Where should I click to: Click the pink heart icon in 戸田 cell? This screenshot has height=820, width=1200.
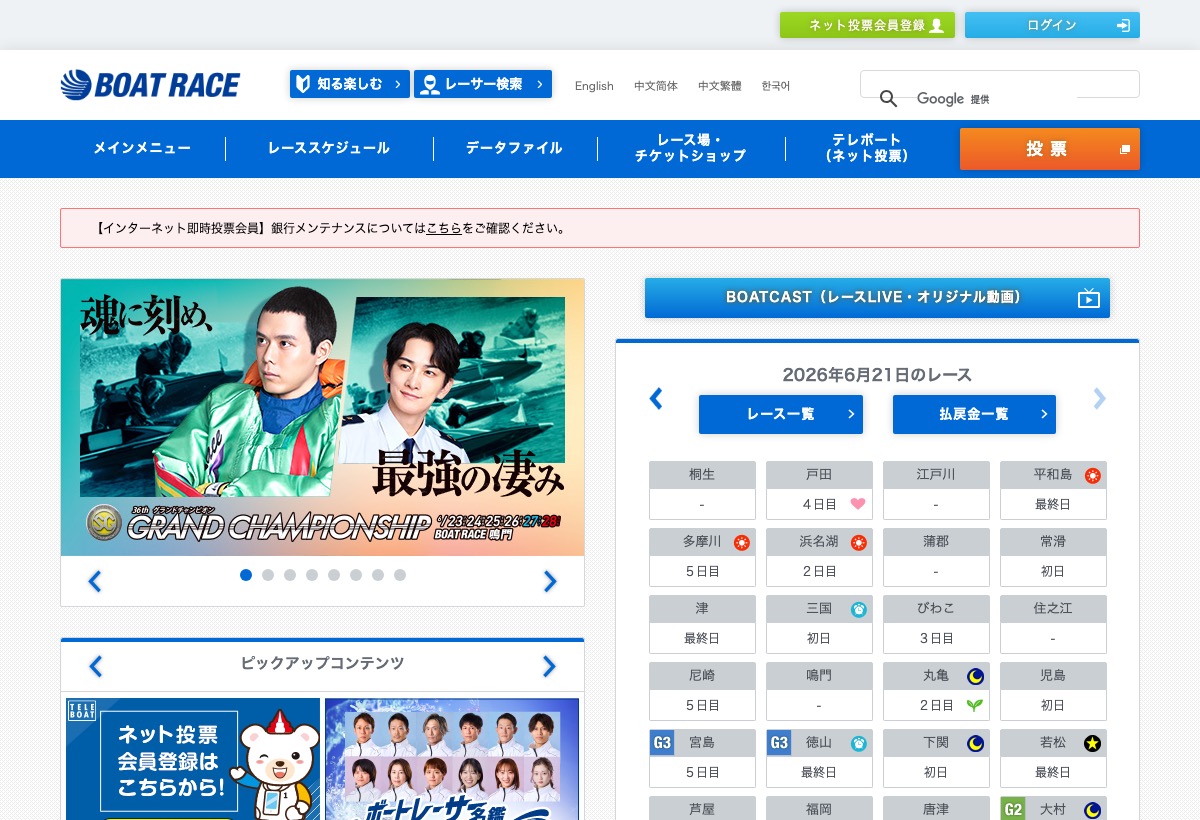pos(858,504)
